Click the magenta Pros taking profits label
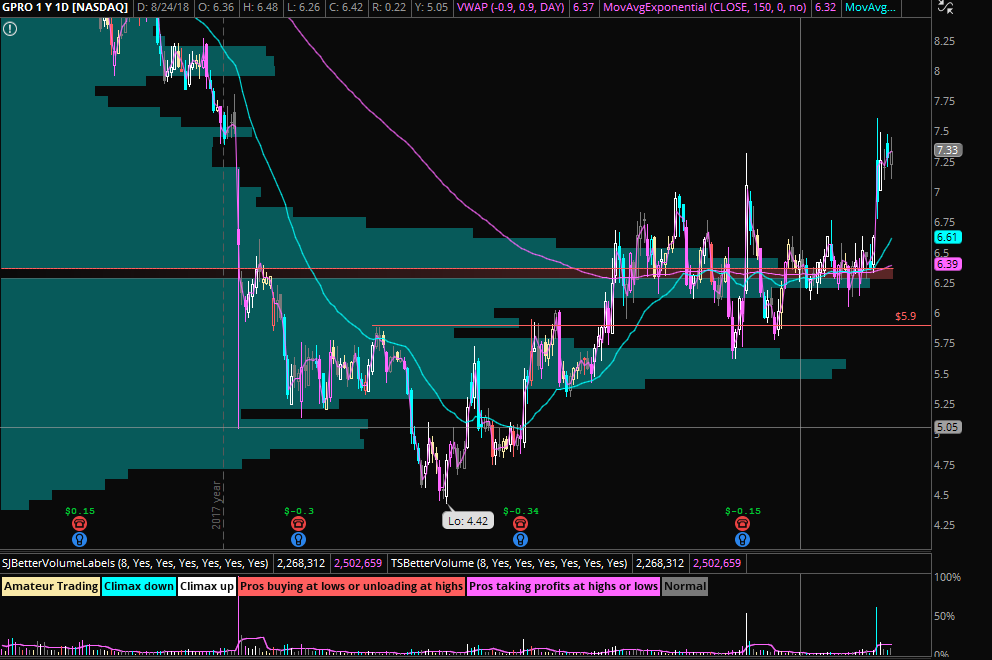Image resolution: width=992 pixels, height=660 pixels. tap(563, 586)
